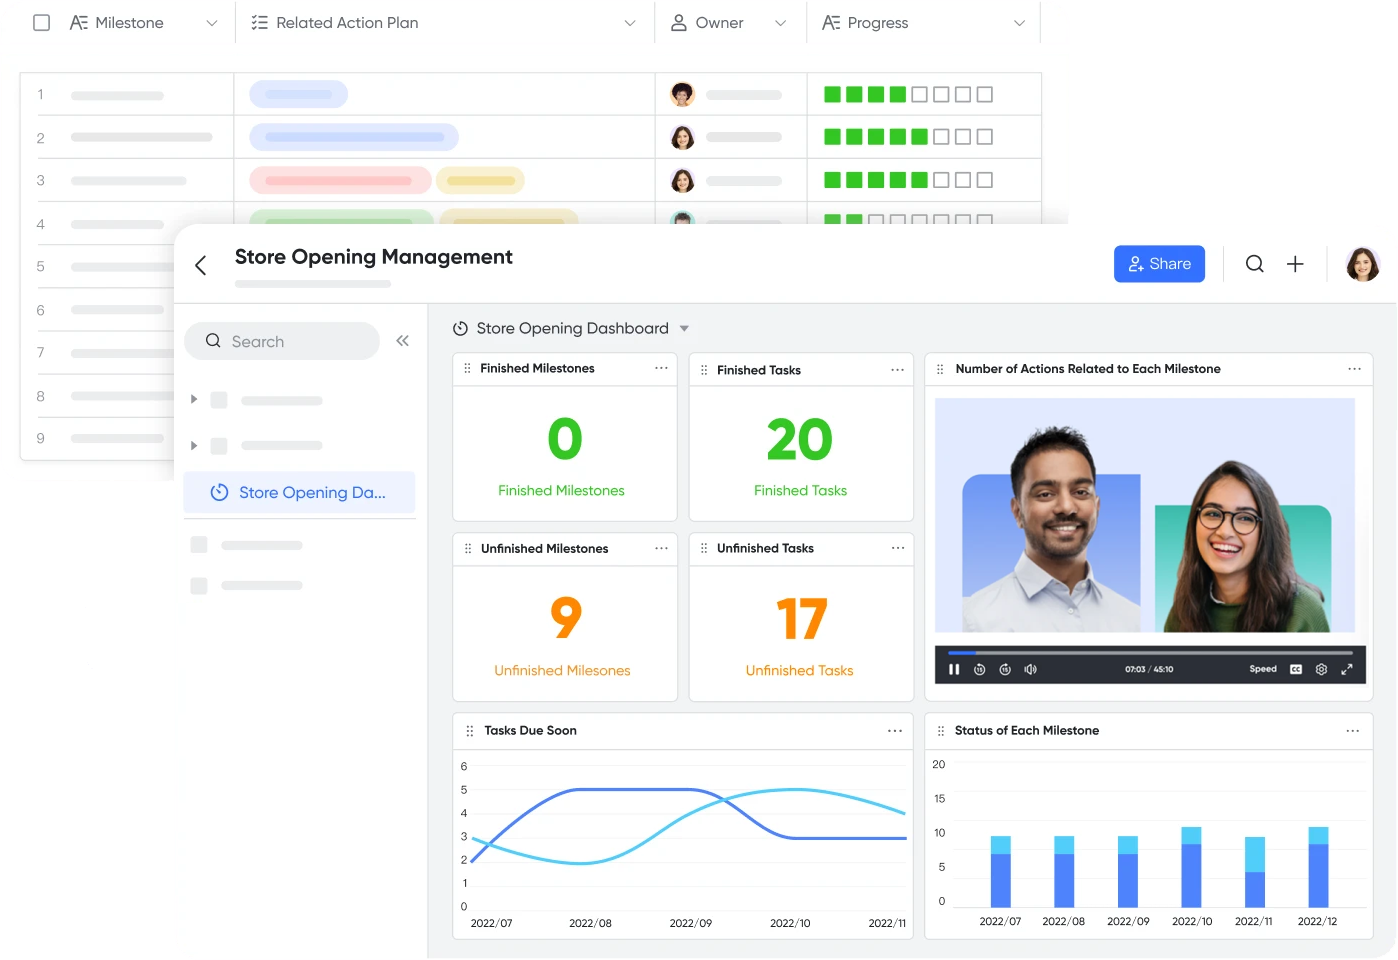Image resolution: width=1398 pixels, height=960 pixels.
Task: Click the video progress bar
Action: point(1150,652)
